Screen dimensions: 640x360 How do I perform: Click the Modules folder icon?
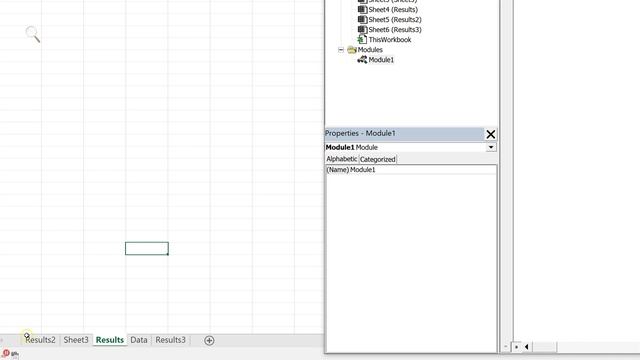coord(352,50)
